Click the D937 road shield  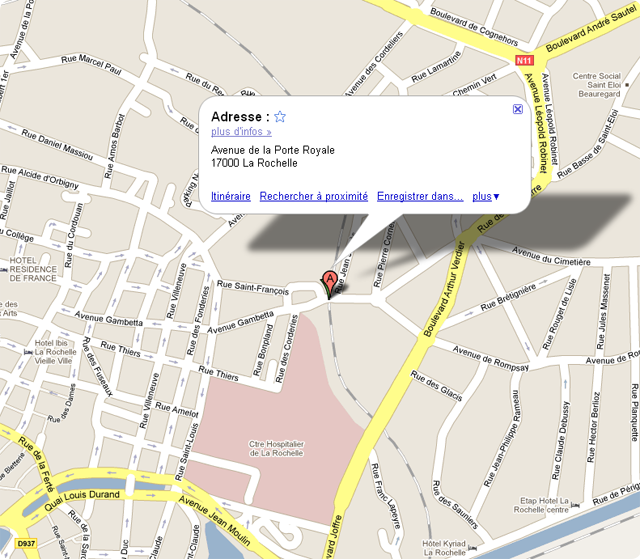26,543
